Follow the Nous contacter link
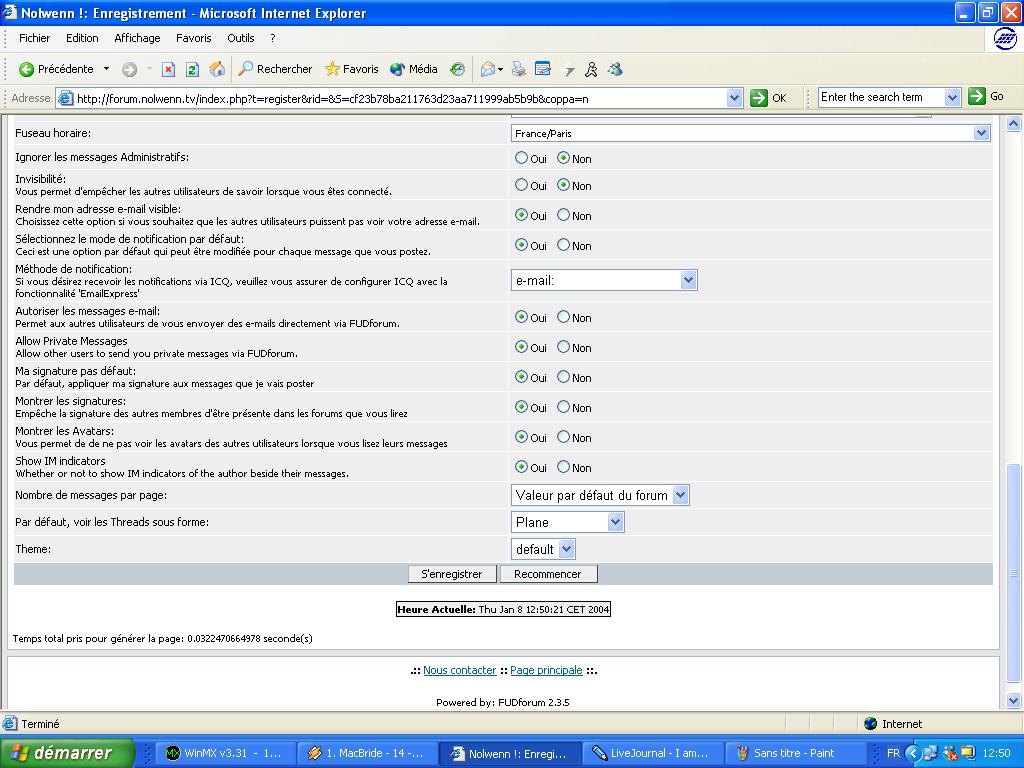 pos(459,670)
